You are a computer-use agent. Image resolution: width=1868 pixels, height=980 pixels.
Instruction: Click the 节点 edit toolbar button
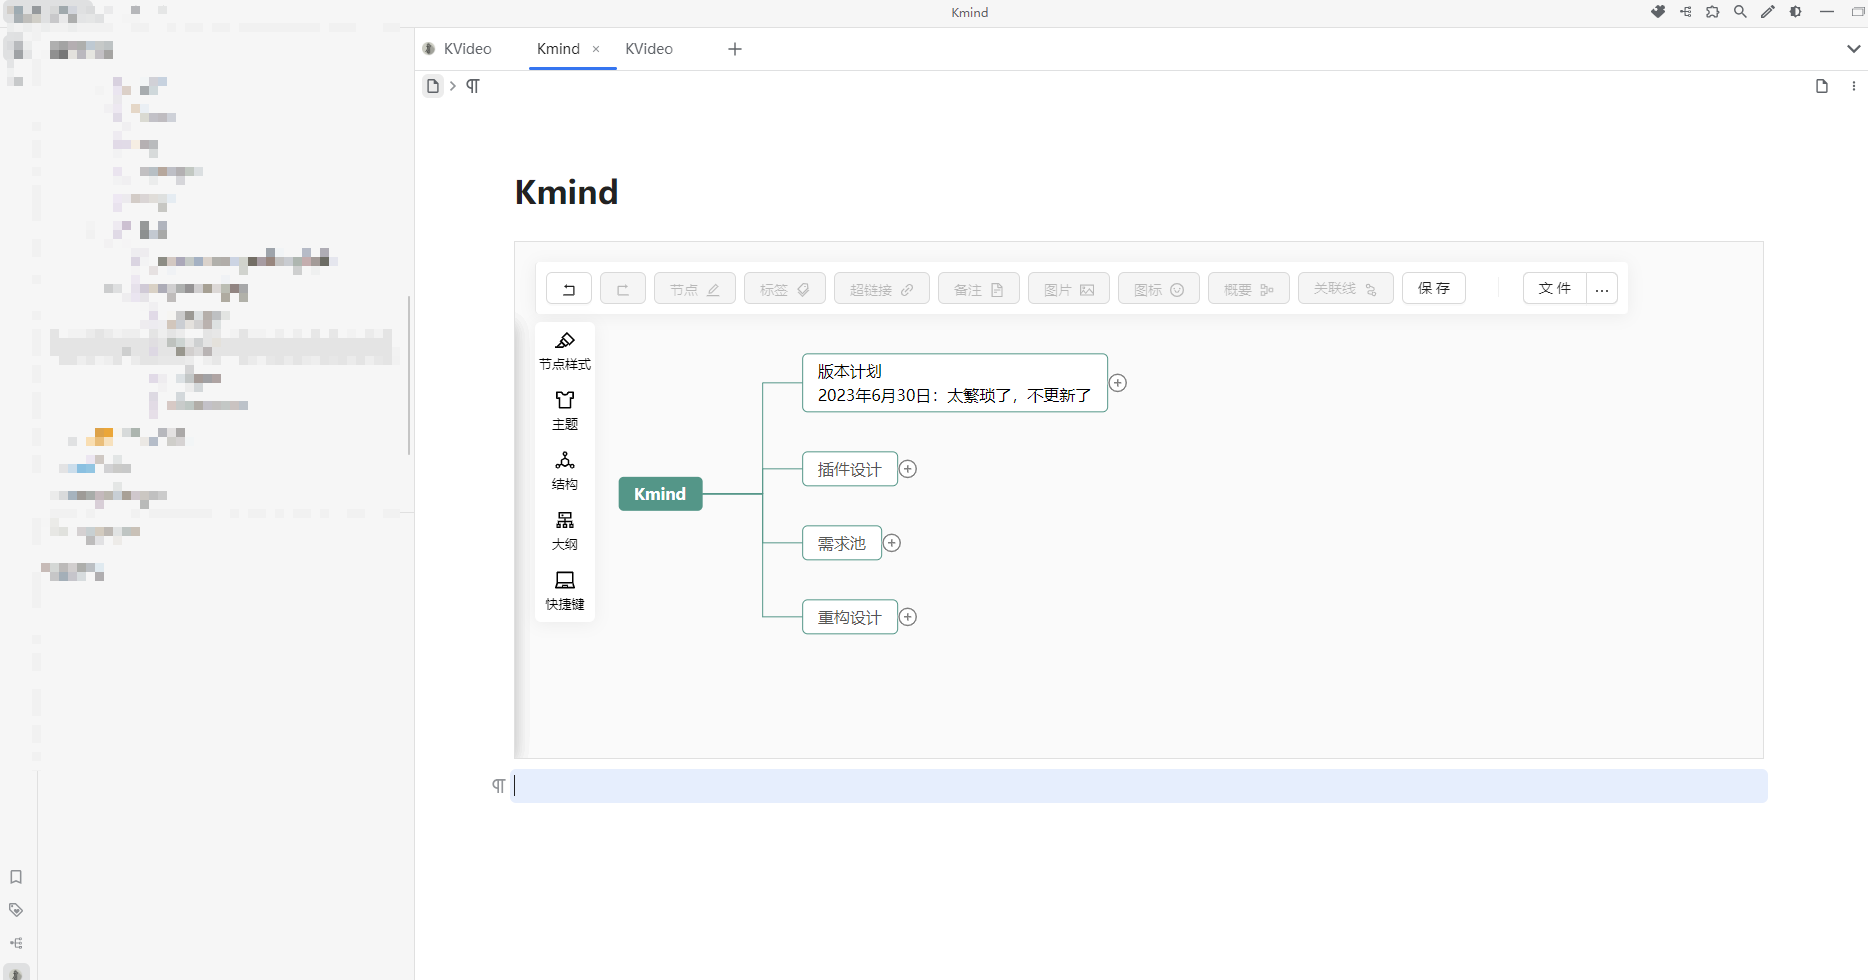click(x=695, y=289)
